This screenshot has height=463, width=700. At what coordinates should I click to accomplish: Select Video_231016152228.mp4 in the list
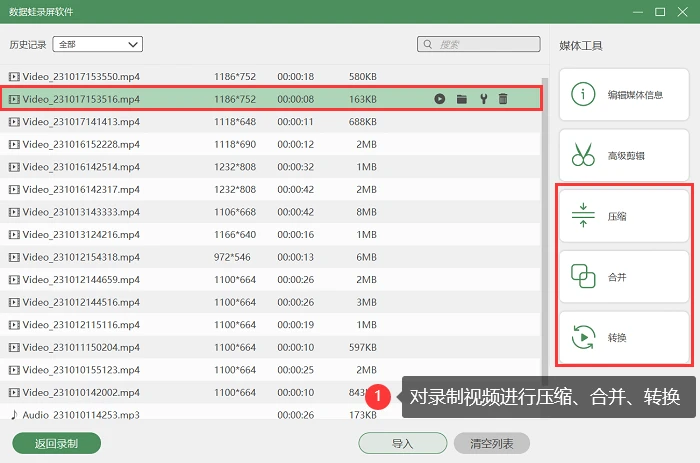270,144
